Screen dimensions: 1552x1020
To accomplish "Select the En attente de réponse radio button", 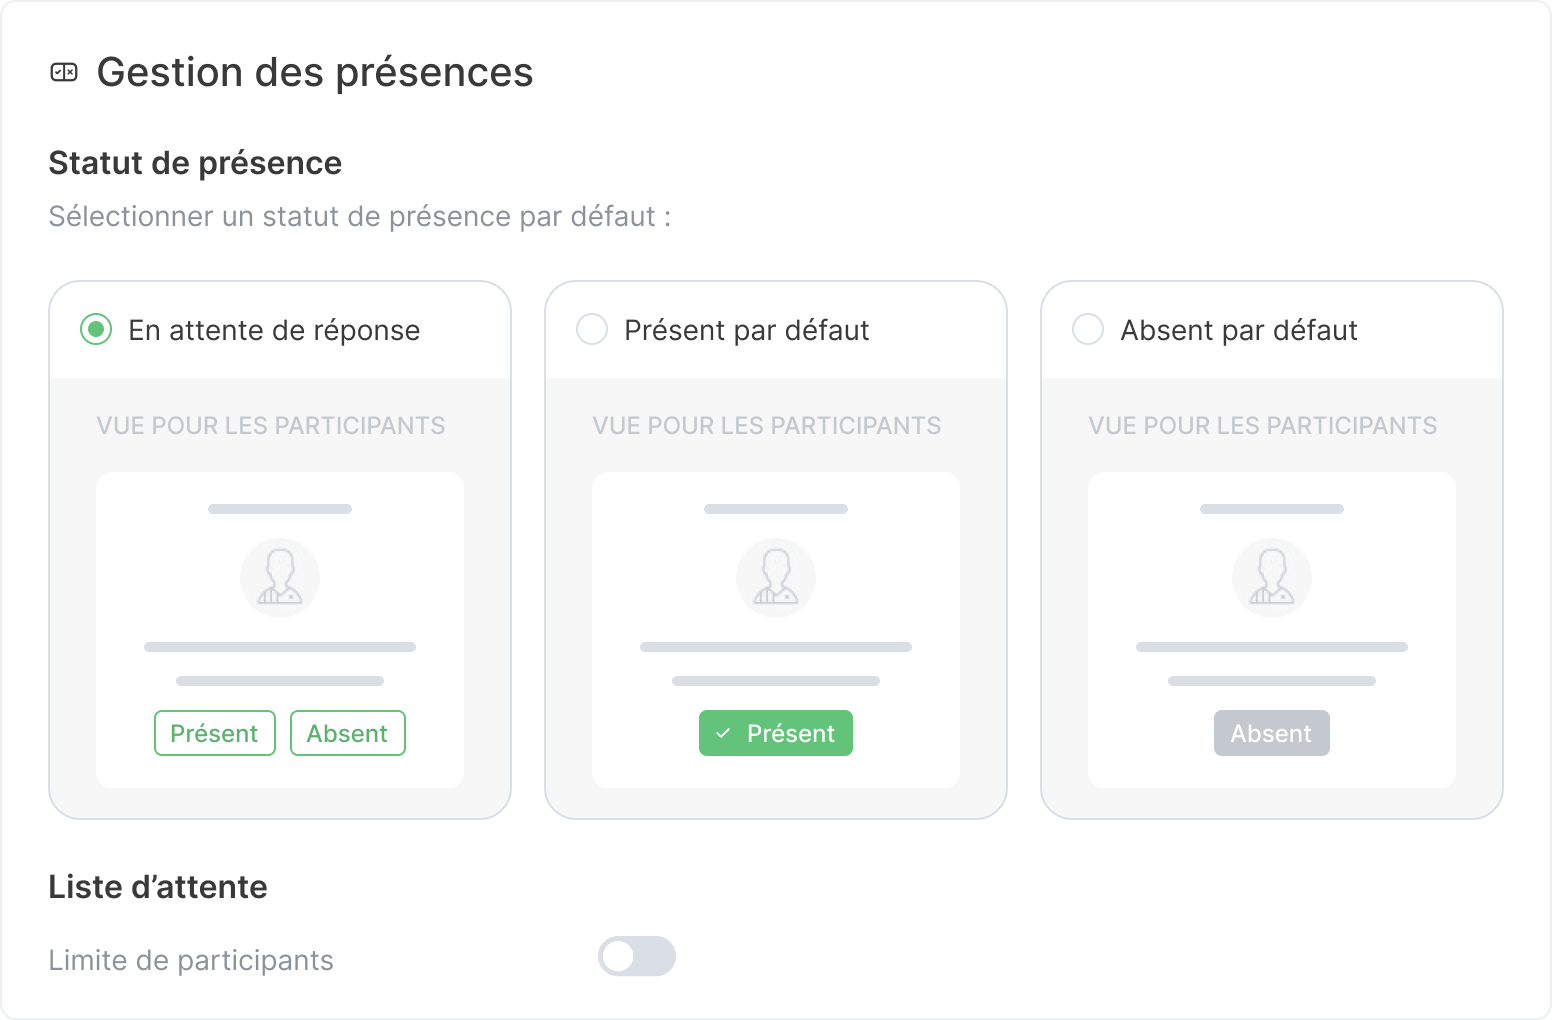I will pos(95,329).
